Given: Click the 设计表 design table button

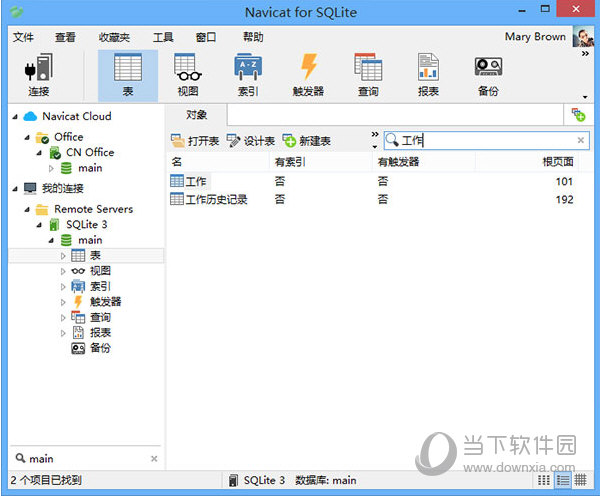Looking at the screenshot, I should coord(251,141).
